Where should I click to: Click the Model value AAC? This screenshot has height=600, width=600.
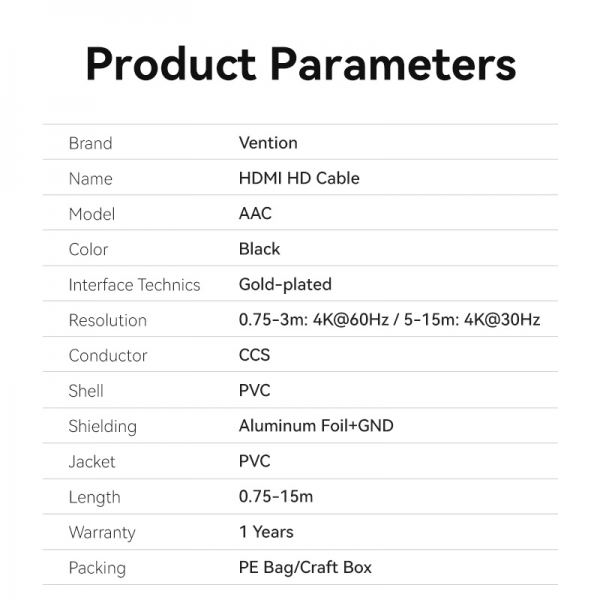[255, 214]
